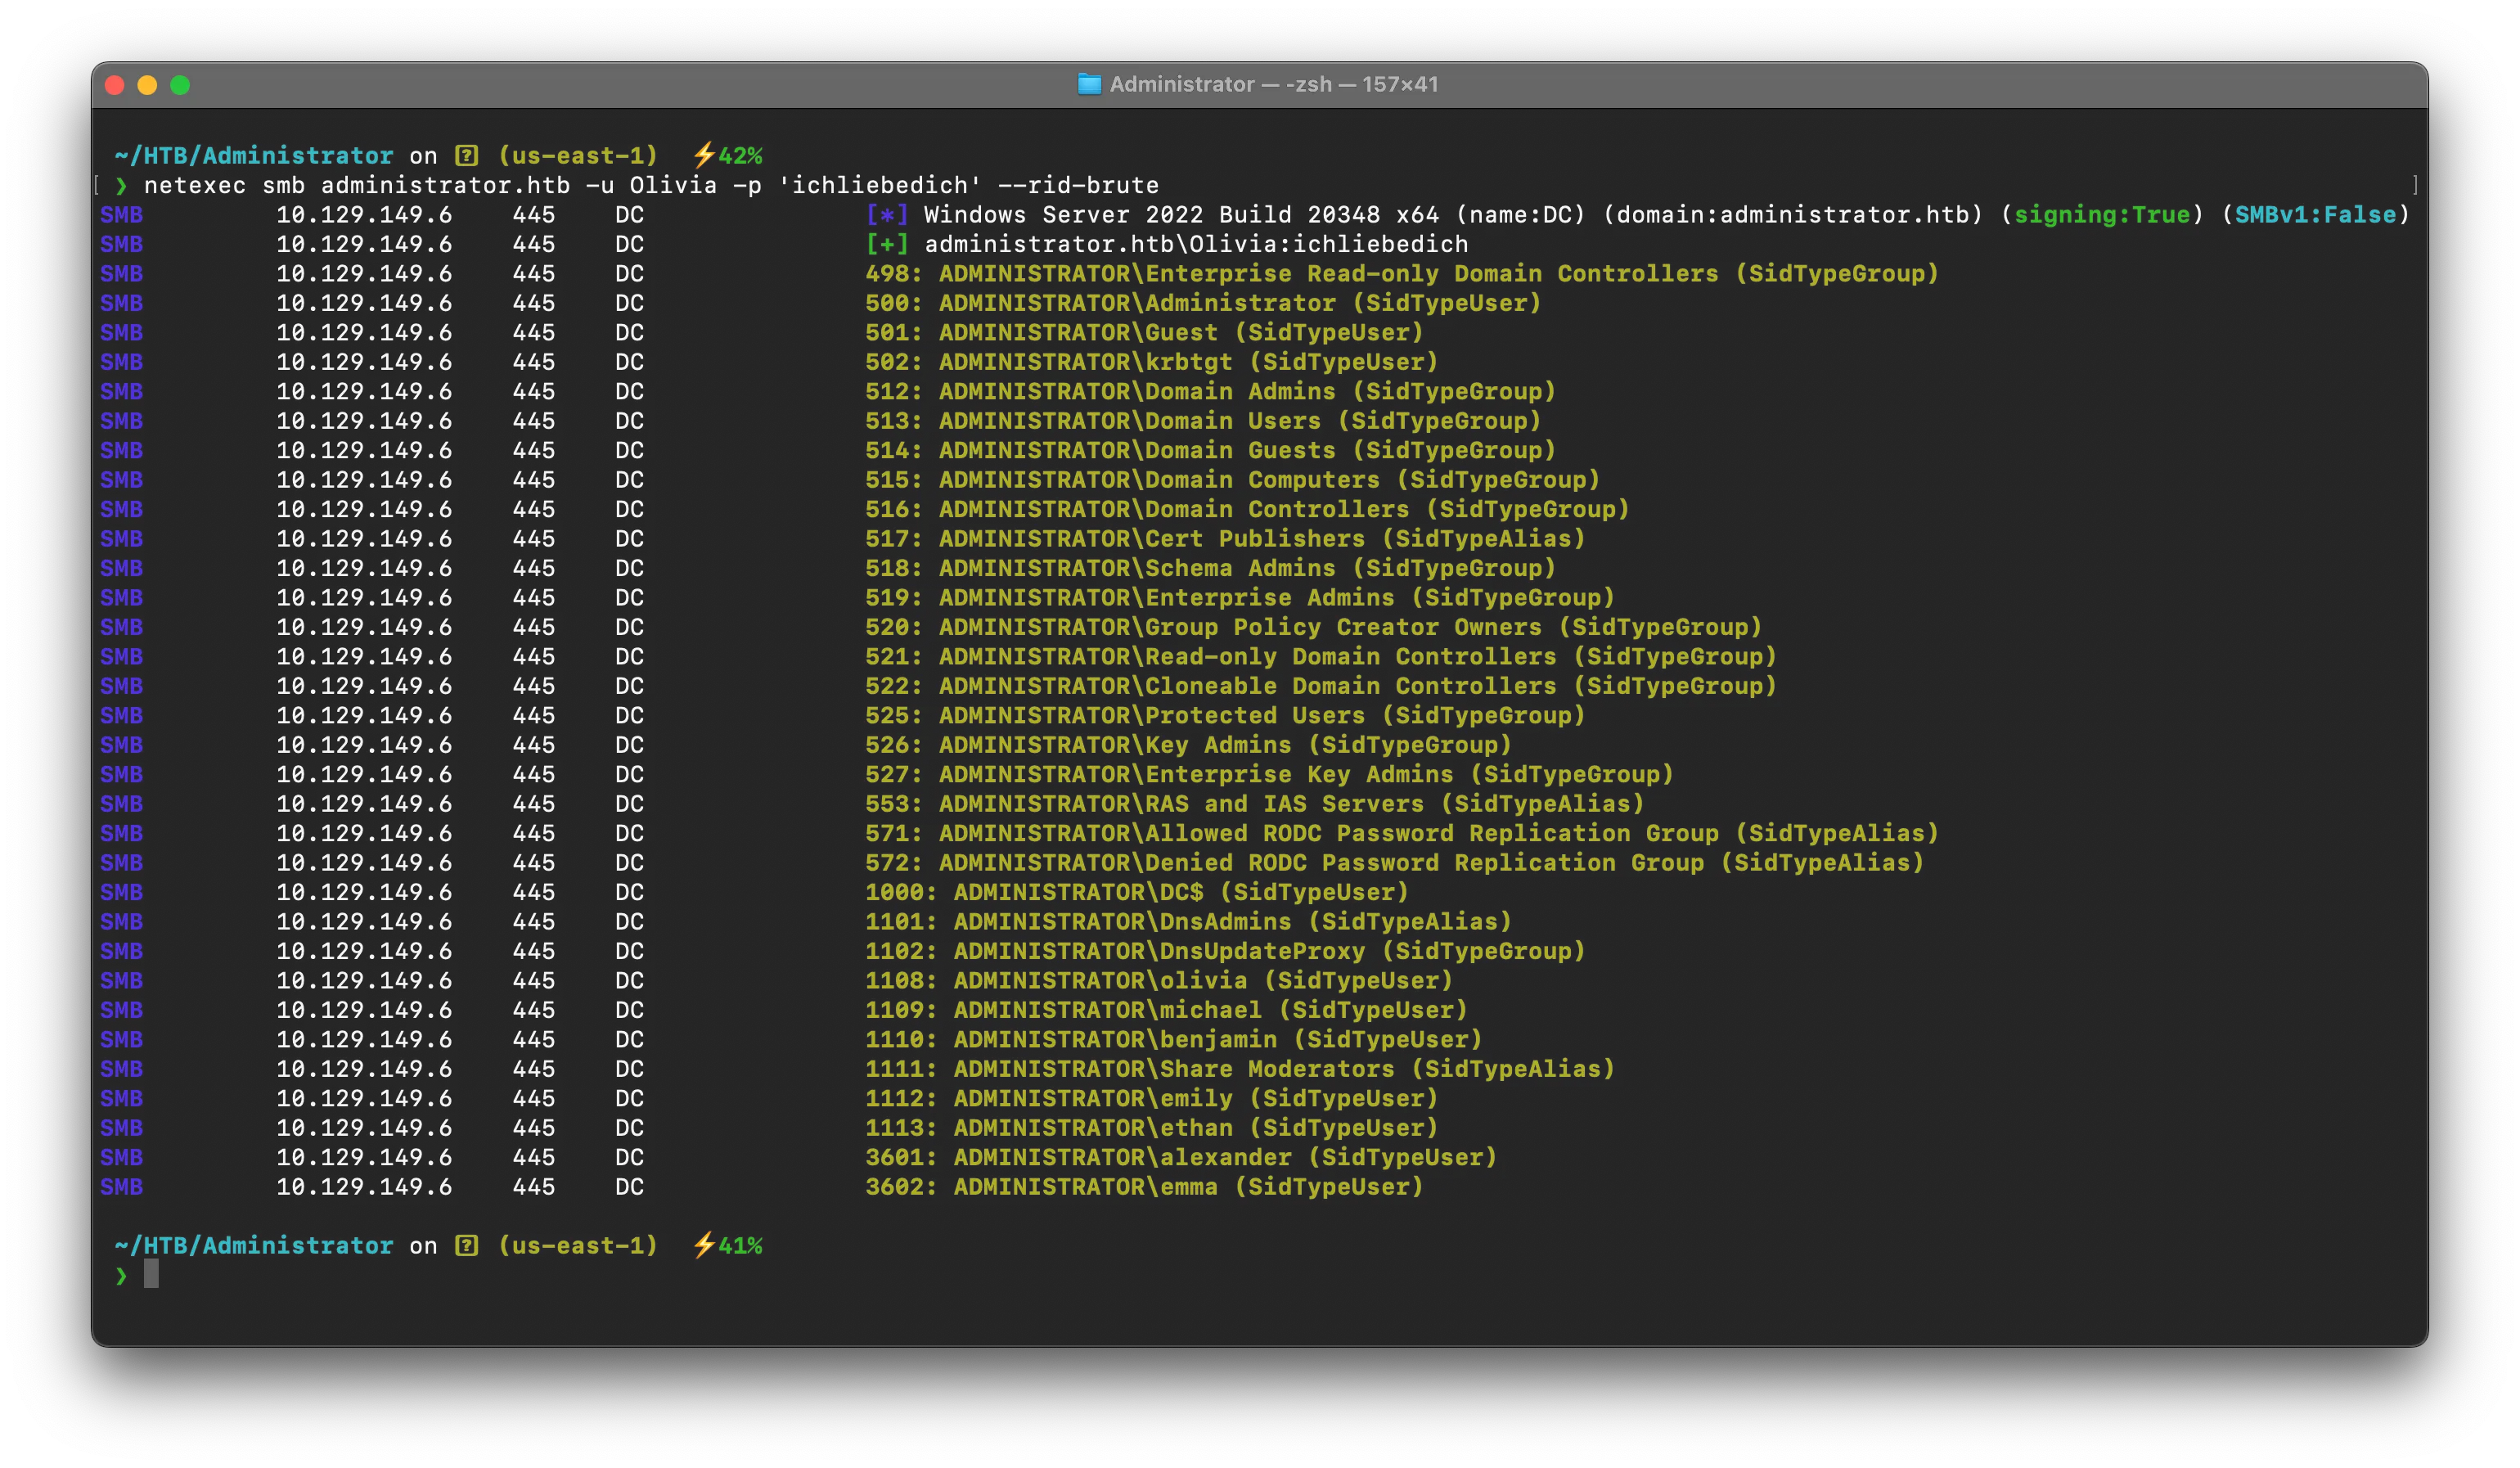Click the DC hostname on the olivia row
The width and height of the screenshot is (2520, 1468).
click(630, 981)
